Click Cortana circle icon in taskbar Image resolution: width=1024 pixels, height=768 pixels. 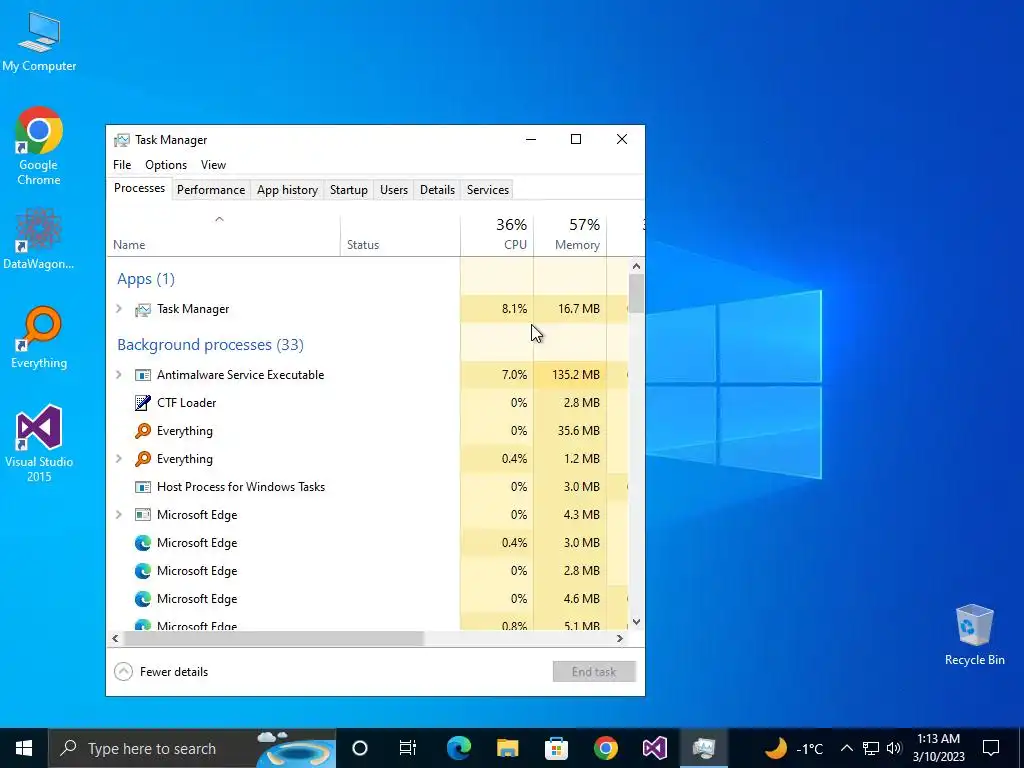pyautogui.click(x=360, y=748)
